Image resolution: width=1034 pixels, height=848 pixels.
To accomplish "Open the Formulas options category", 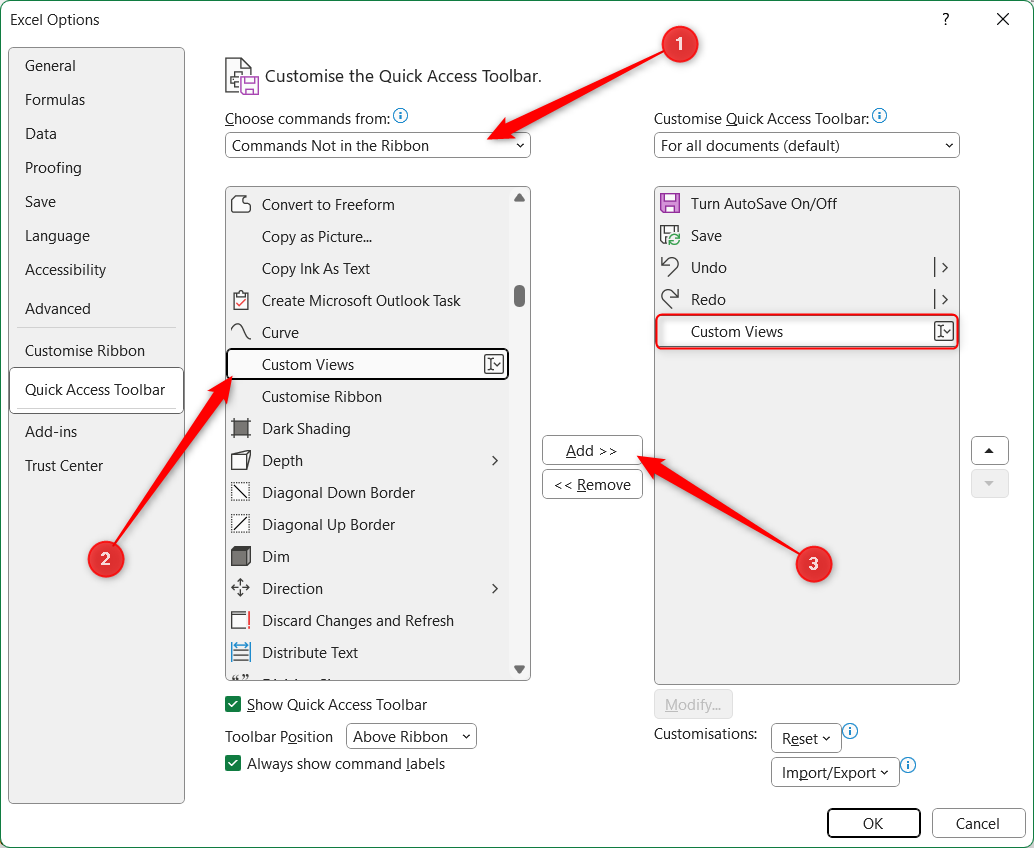I will pyautogui.click(x=96, y=100).
